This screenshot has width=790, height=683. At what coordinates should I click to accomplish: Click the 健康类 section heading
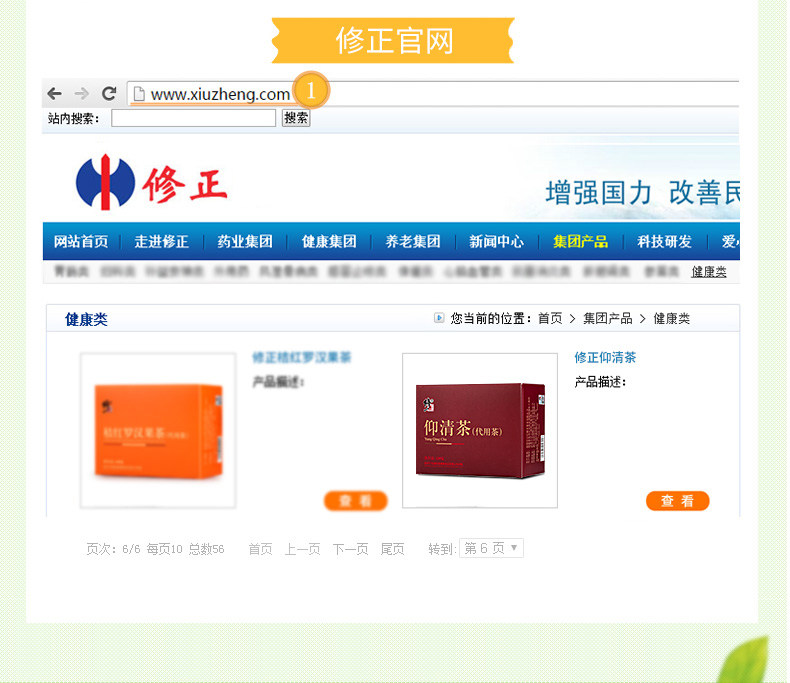pos(86,319)
